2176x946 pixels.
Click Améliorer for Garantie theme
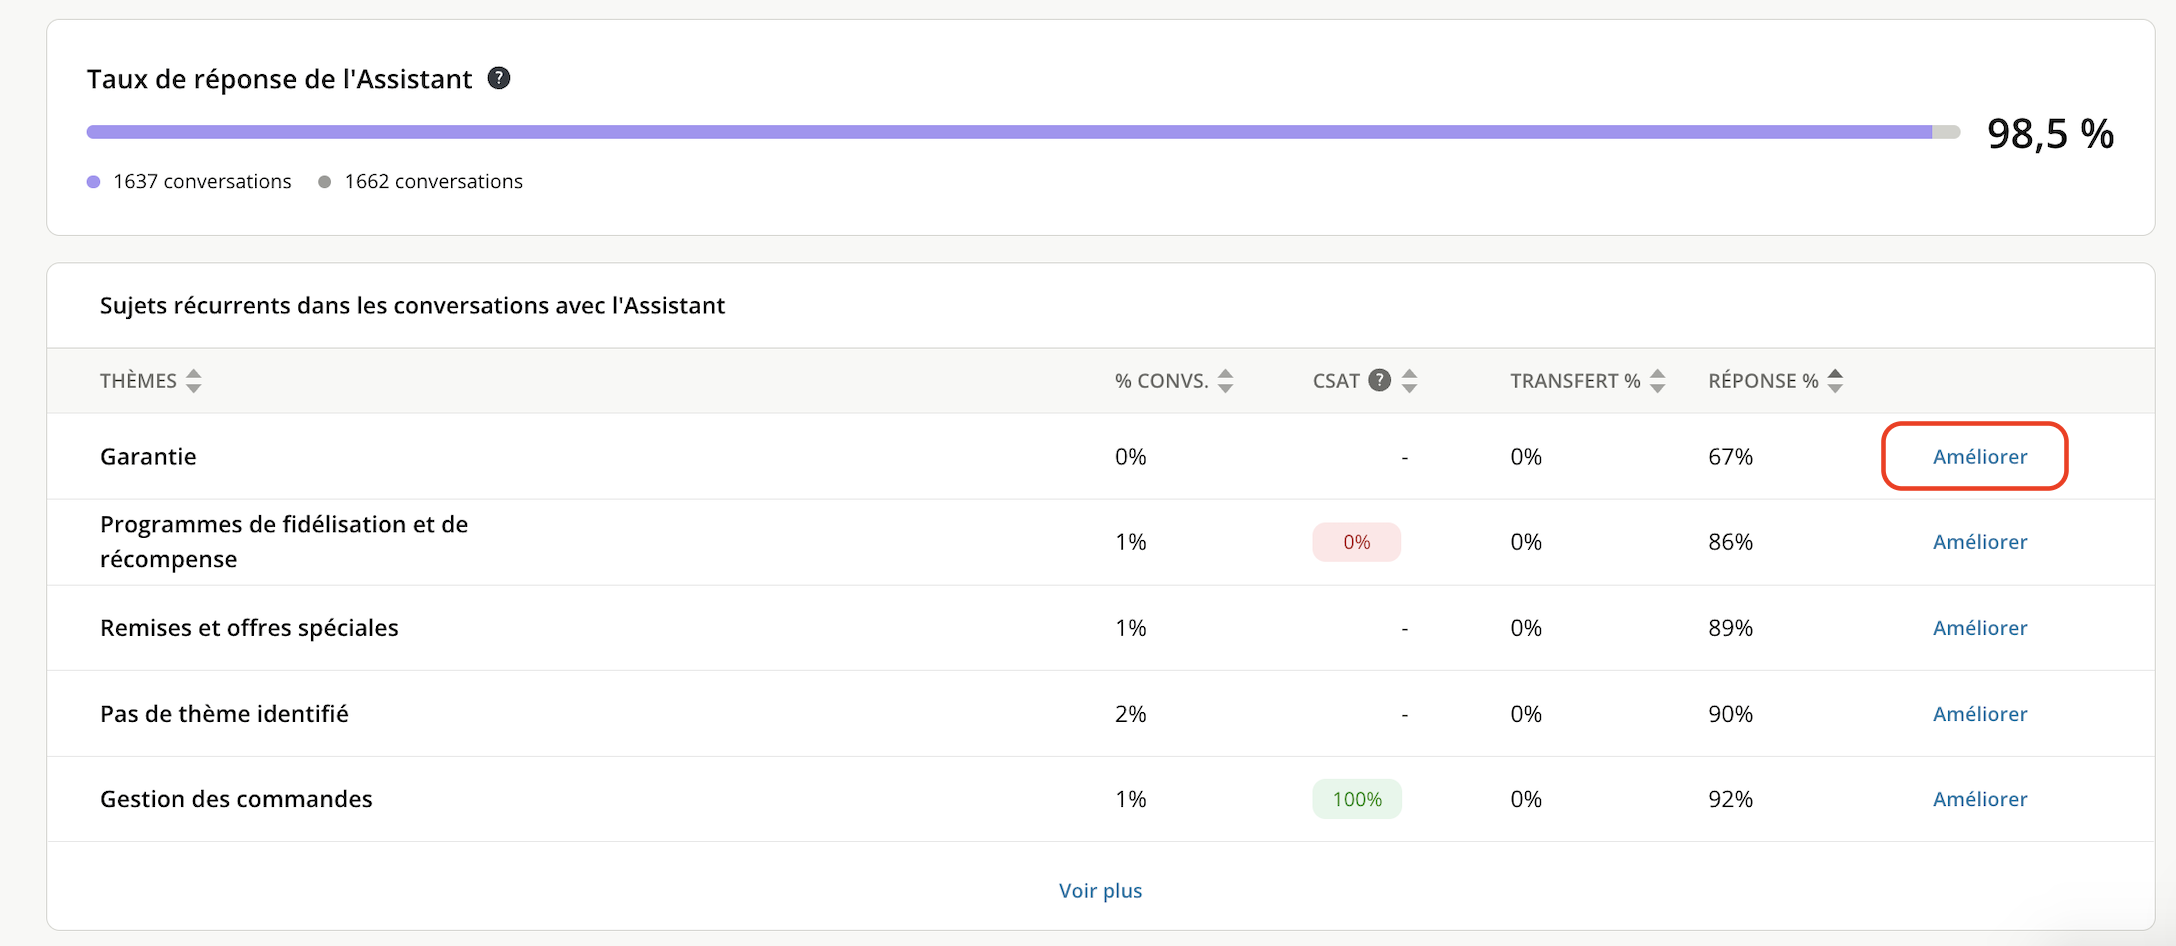[x=1979, y=457]
